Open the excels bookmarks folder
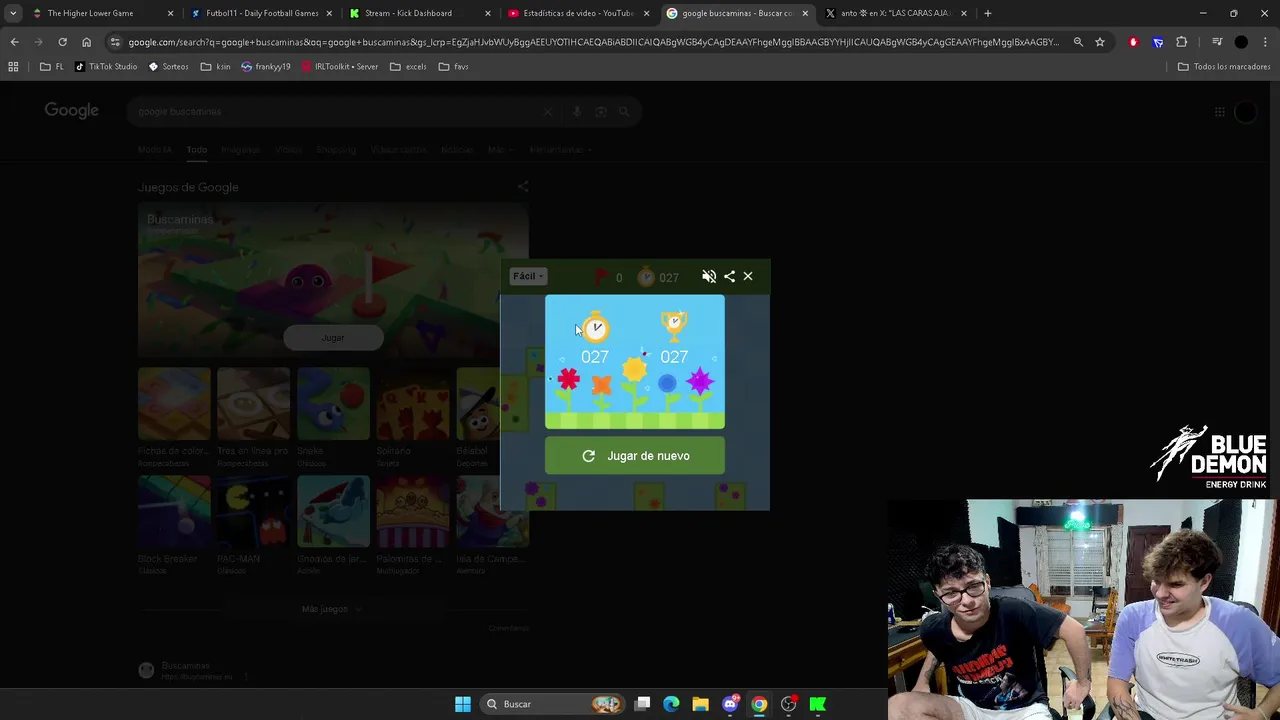 coord(408,66)
